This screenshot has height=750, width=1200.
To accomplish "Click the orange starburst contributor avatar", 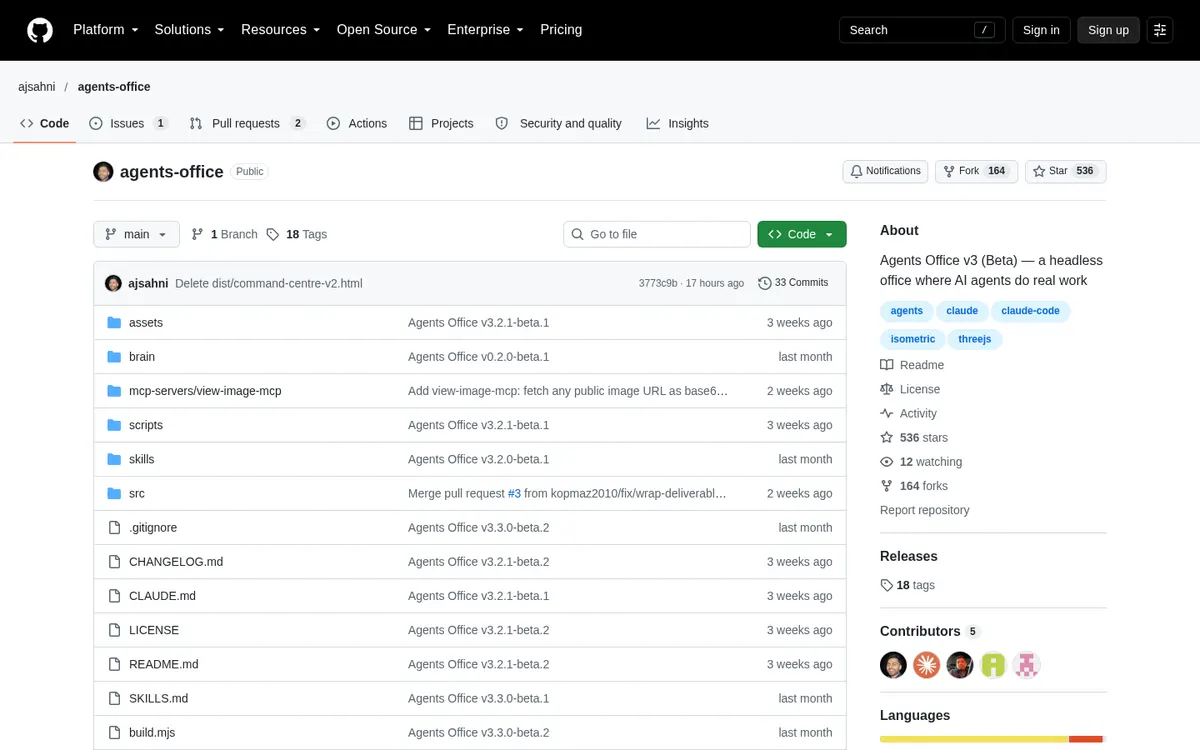I will coord(926,665).
